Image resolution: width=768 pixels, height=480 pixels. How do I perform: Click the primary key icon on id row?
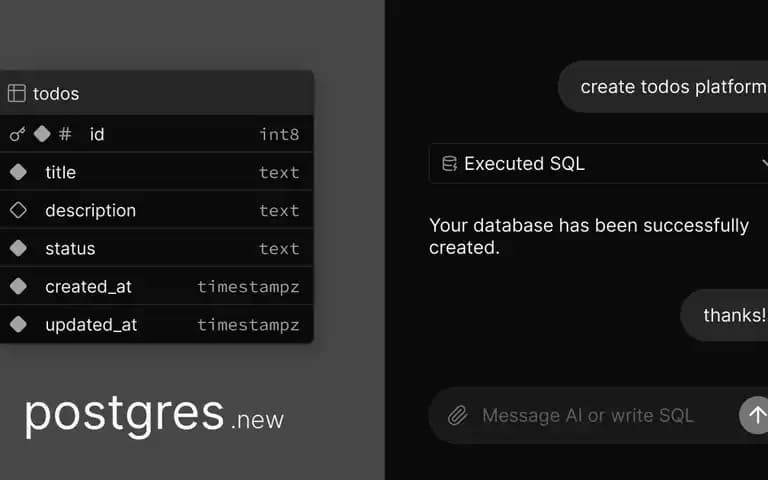pos(18,134)
